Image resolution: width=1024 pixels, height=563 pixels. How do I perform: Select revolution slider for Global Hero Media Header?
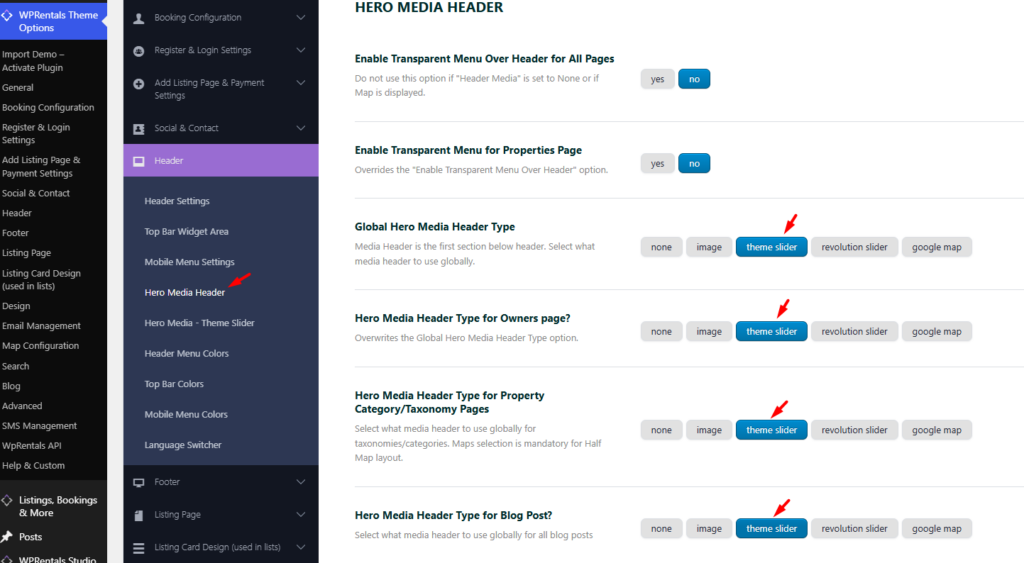[x=854, y=247]
